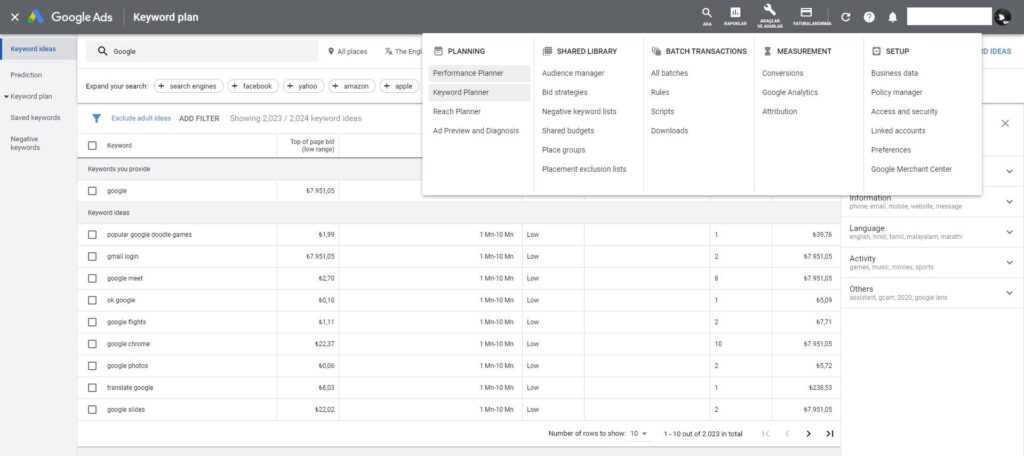Expand the Language refine category
Image resolution: width=1024 pixels, height=456 pixels.
(1010, 232)
